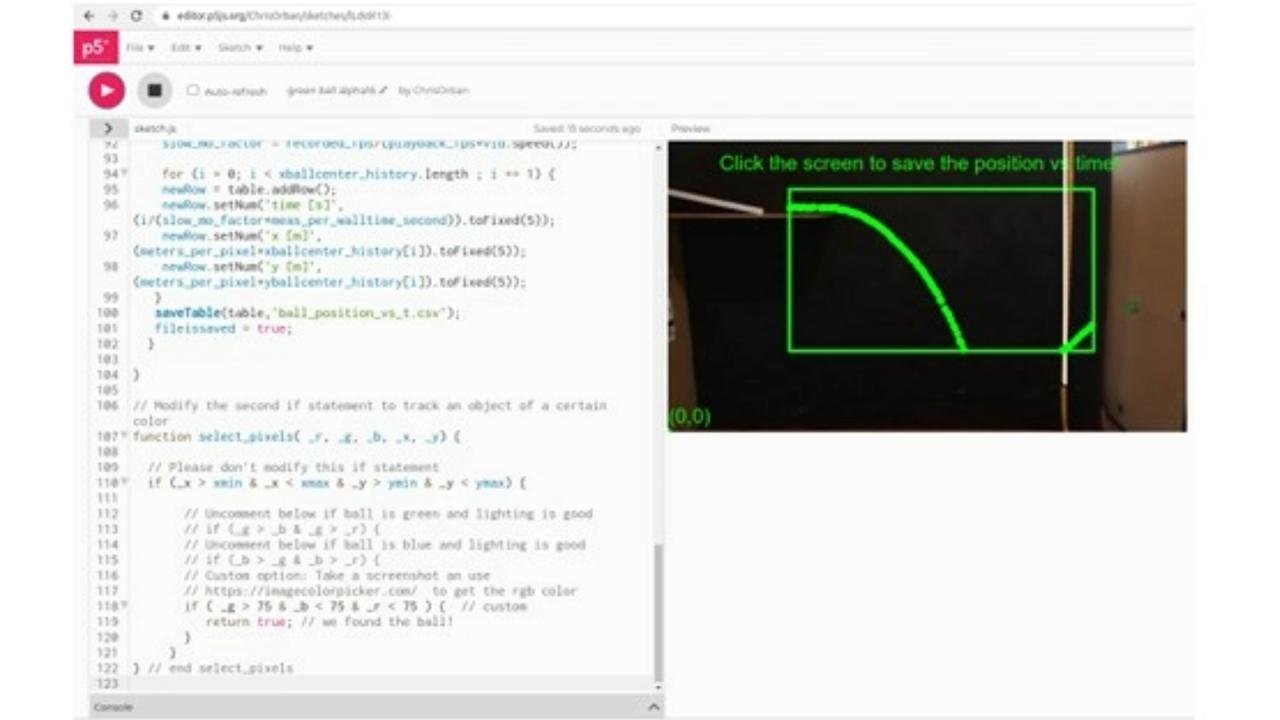Enable the Auto-refresh checkbox
Image resolution: width=1280 pixels, height=720 pixels.
pos(193,90)
